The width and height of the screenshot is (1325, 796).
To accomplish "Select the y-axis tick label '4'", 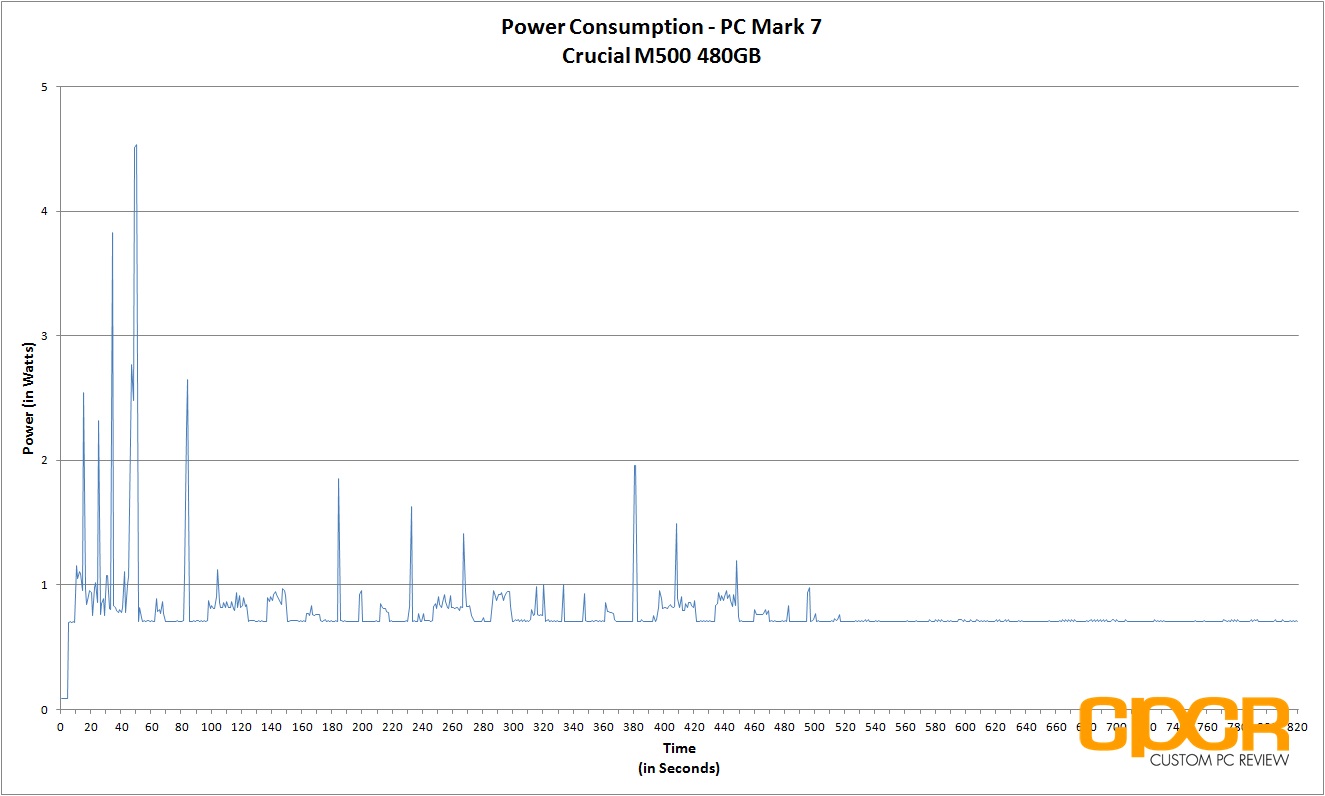I will (x=46, y=211).
